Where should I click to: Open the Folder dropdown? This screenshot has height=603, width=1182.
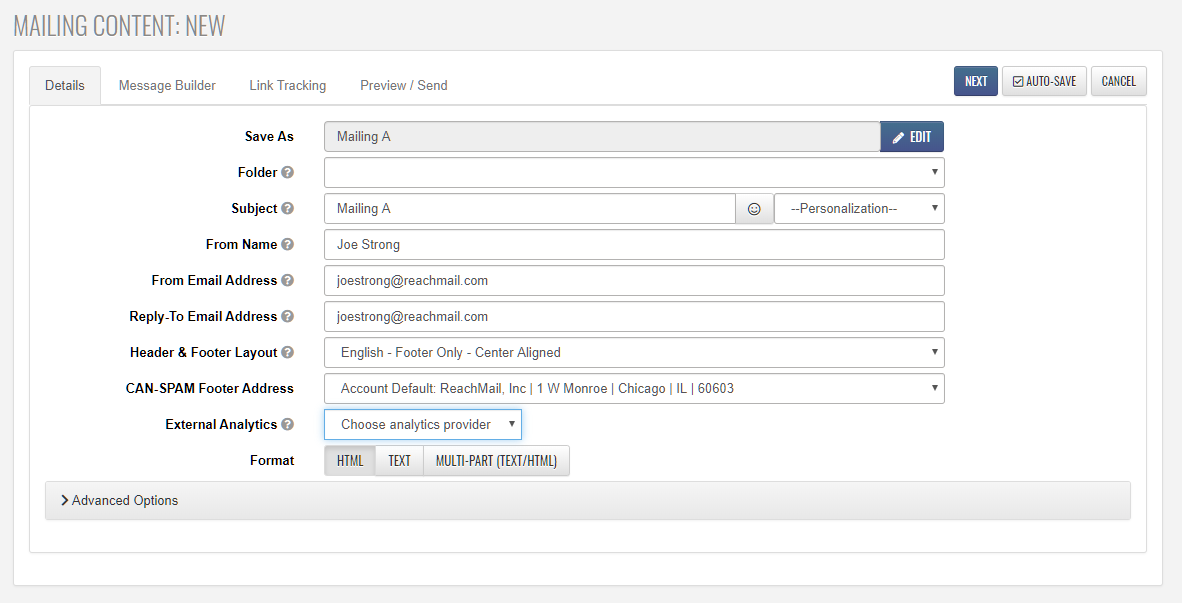pos(634,173)
